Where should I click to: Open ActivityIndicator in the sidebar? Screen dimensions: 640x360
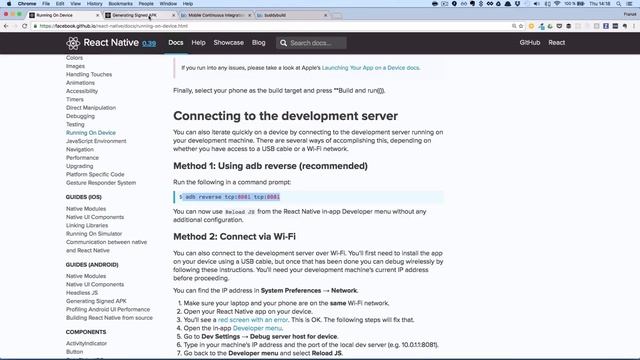pos(87,344)
